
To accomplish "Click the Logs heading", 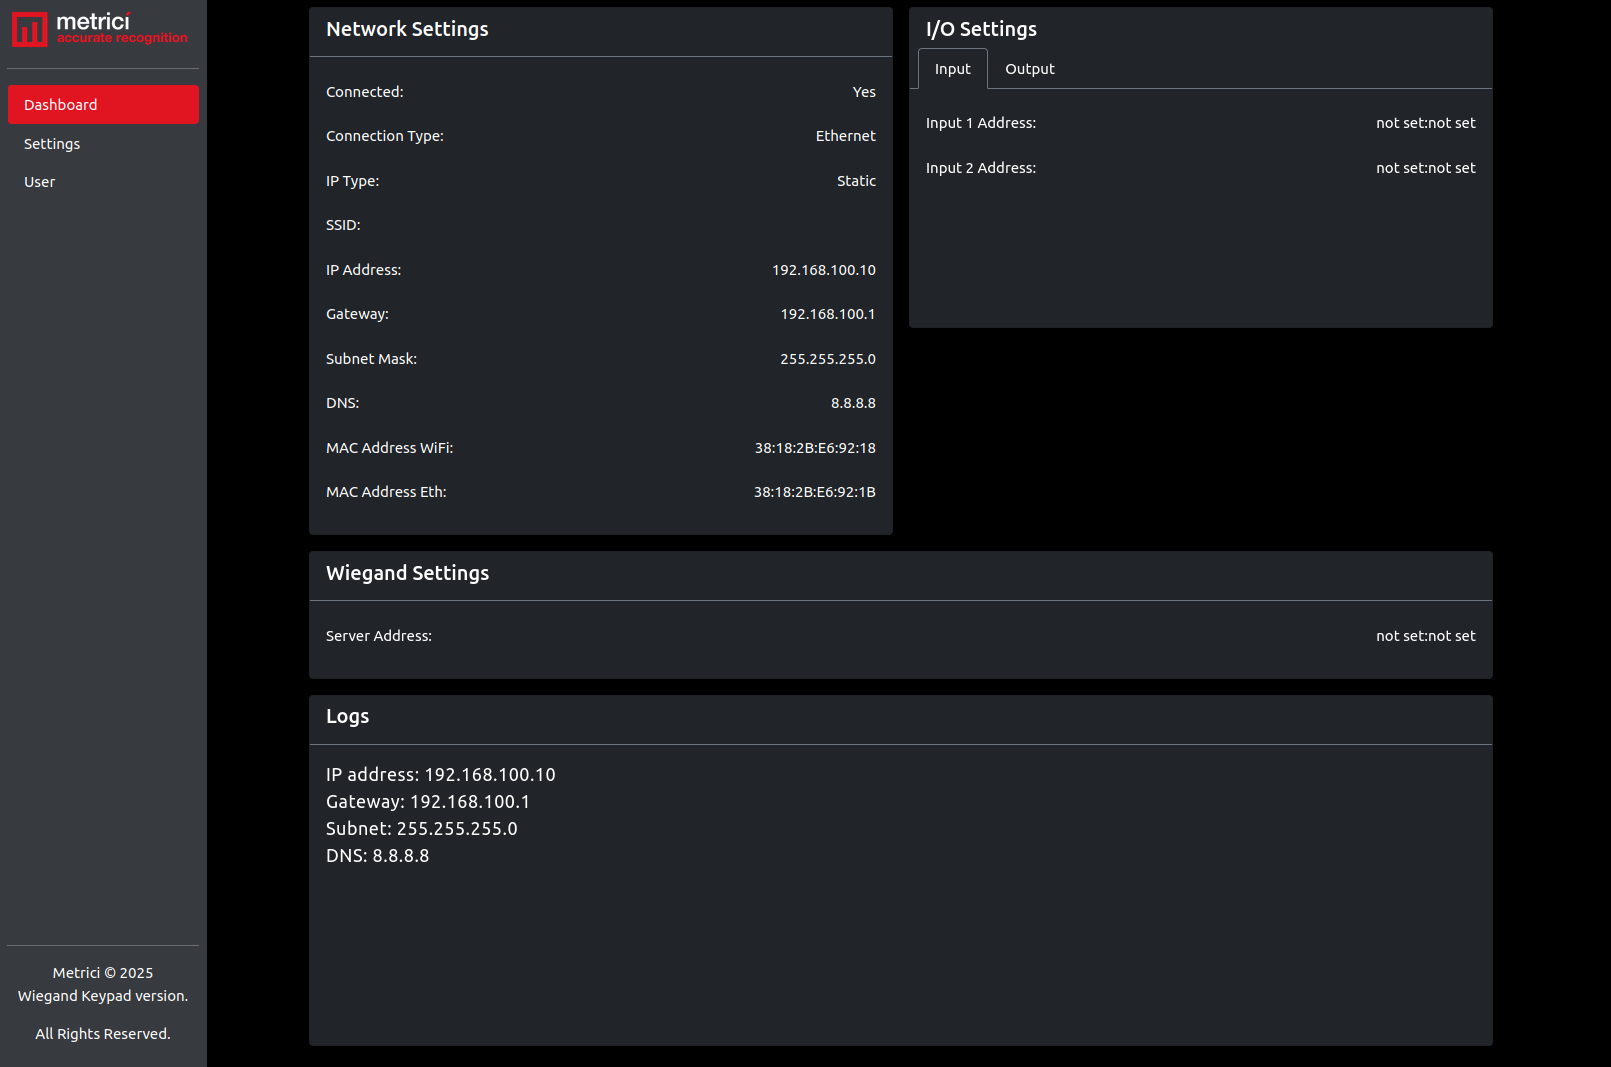I will tap(347, 716).
